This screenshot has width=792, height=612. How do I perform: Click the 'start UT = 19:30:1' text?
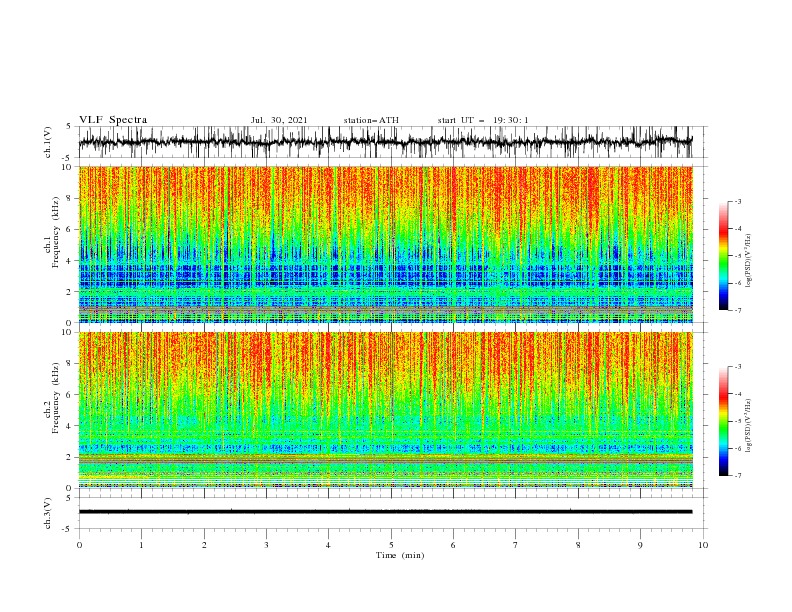[x=483, y=120]
